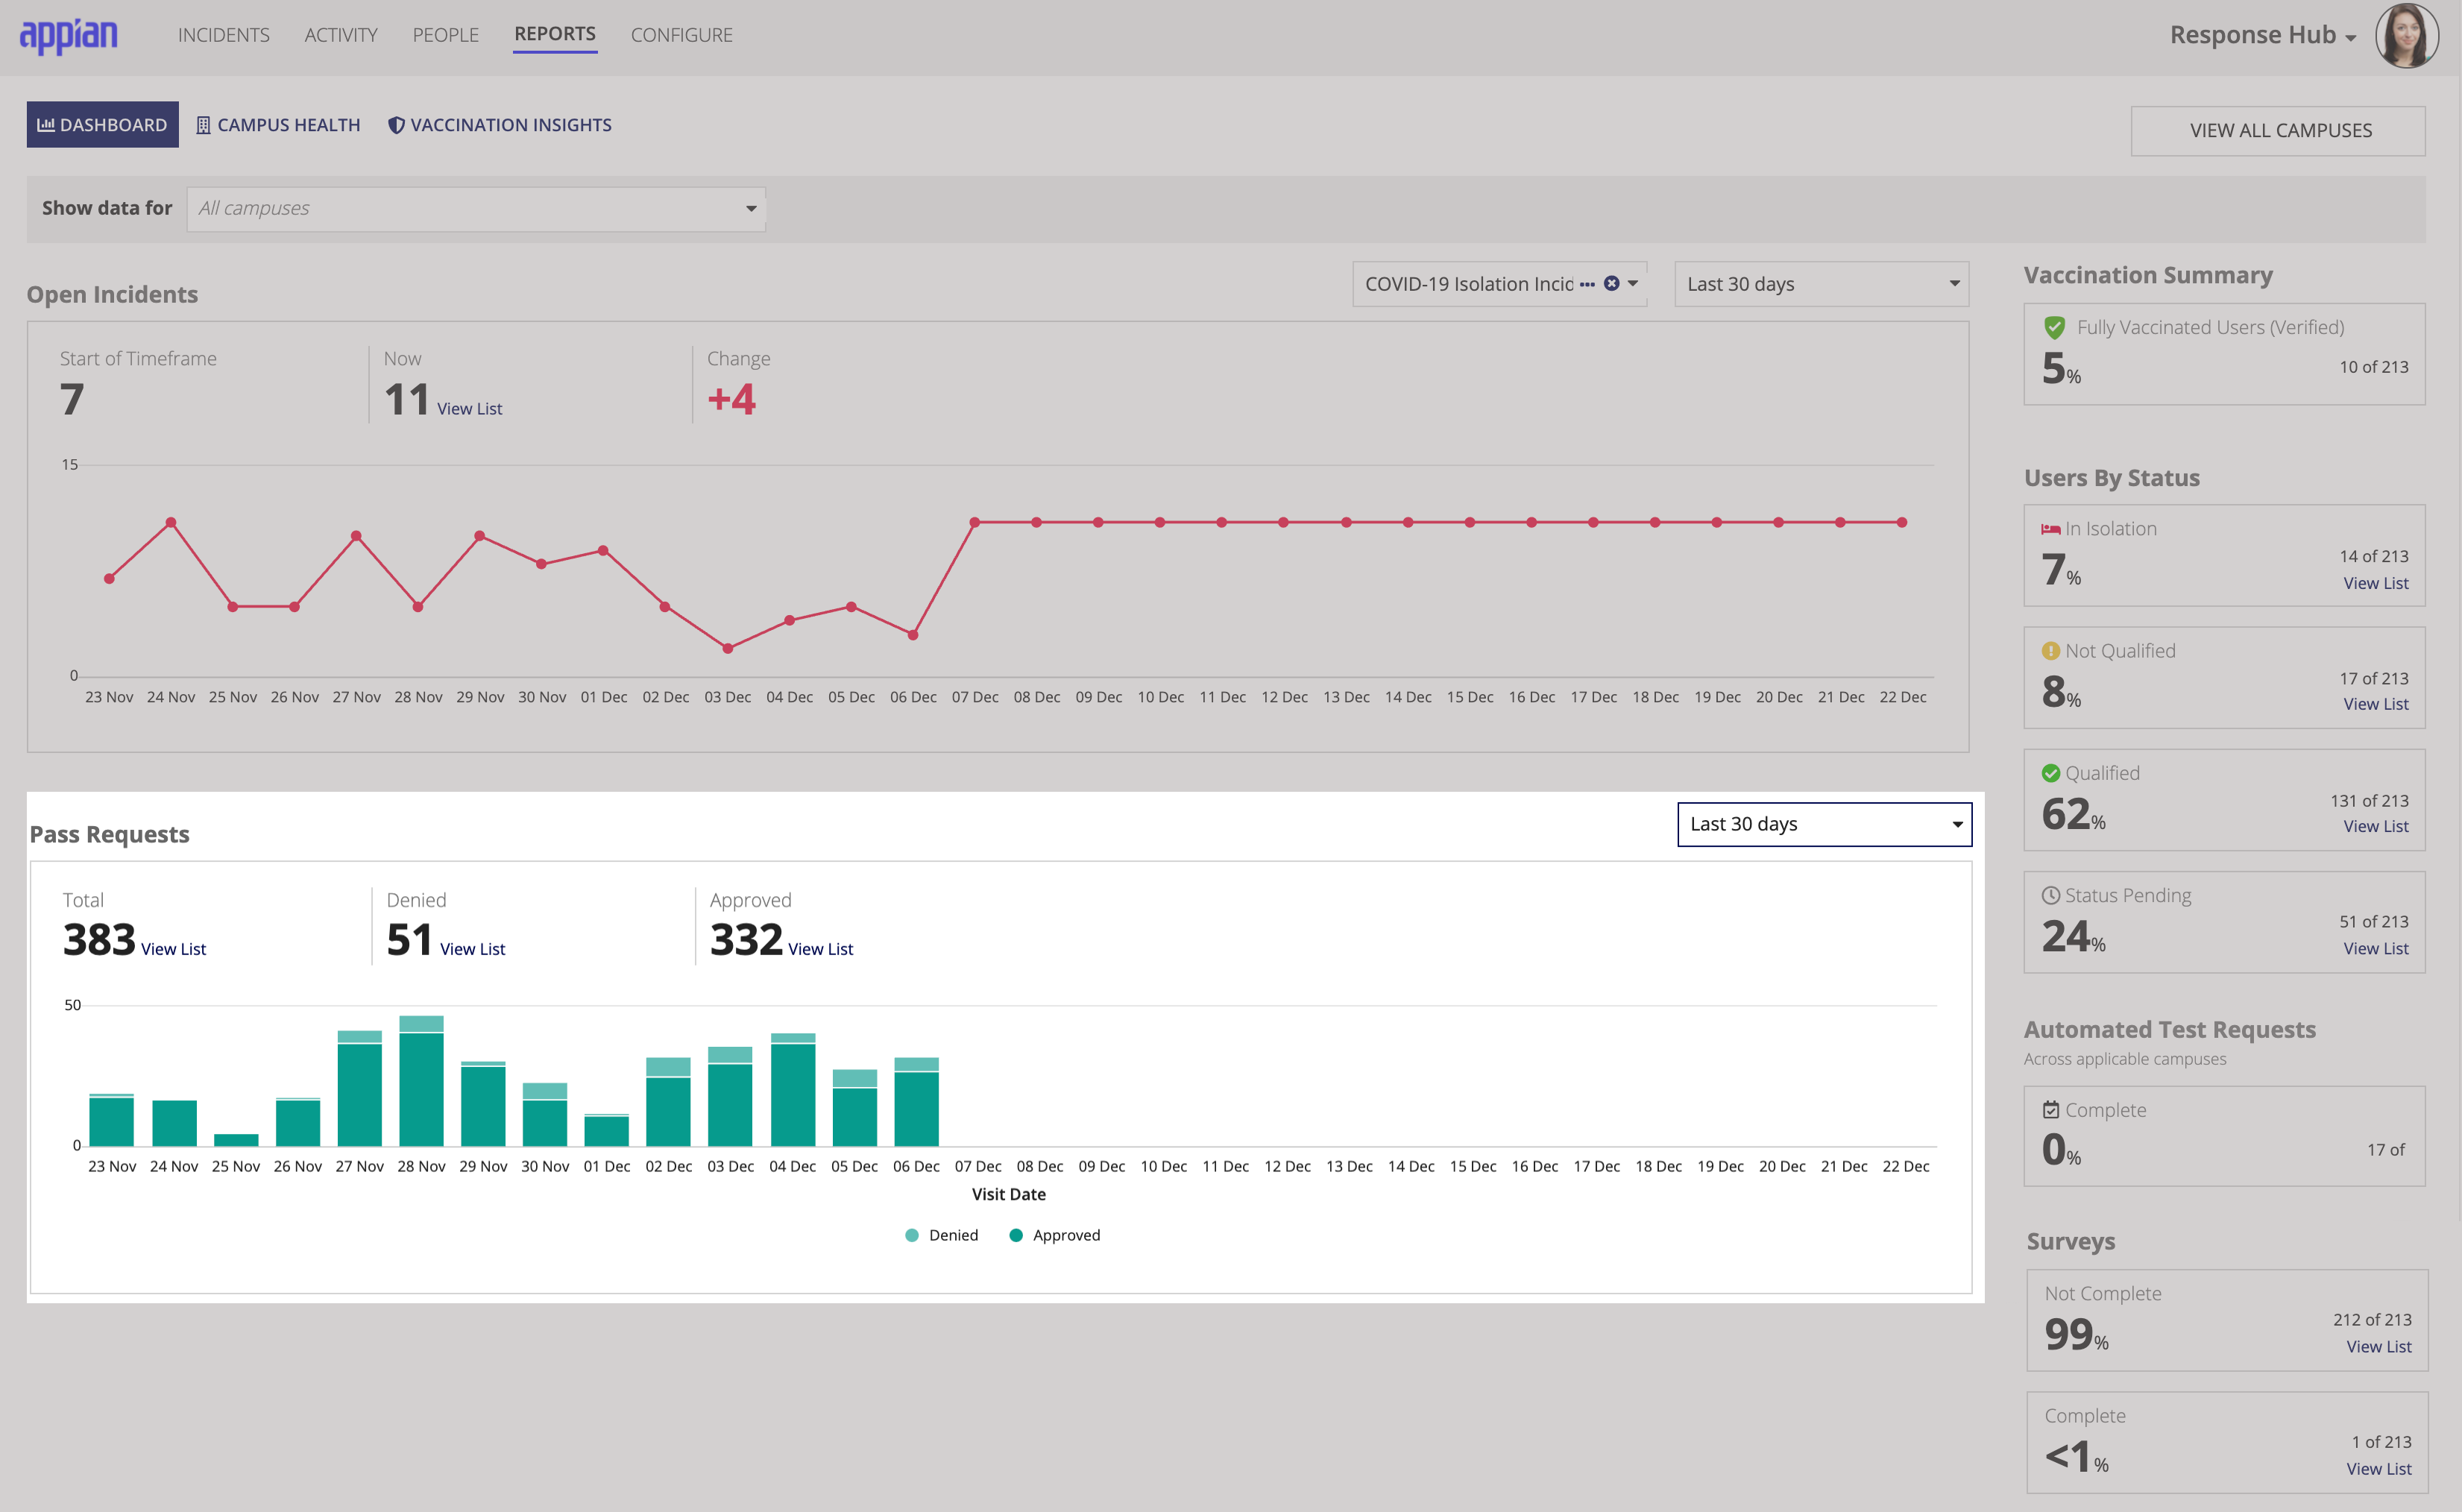Click the Not Qualified warning icon

[2050, 651]
